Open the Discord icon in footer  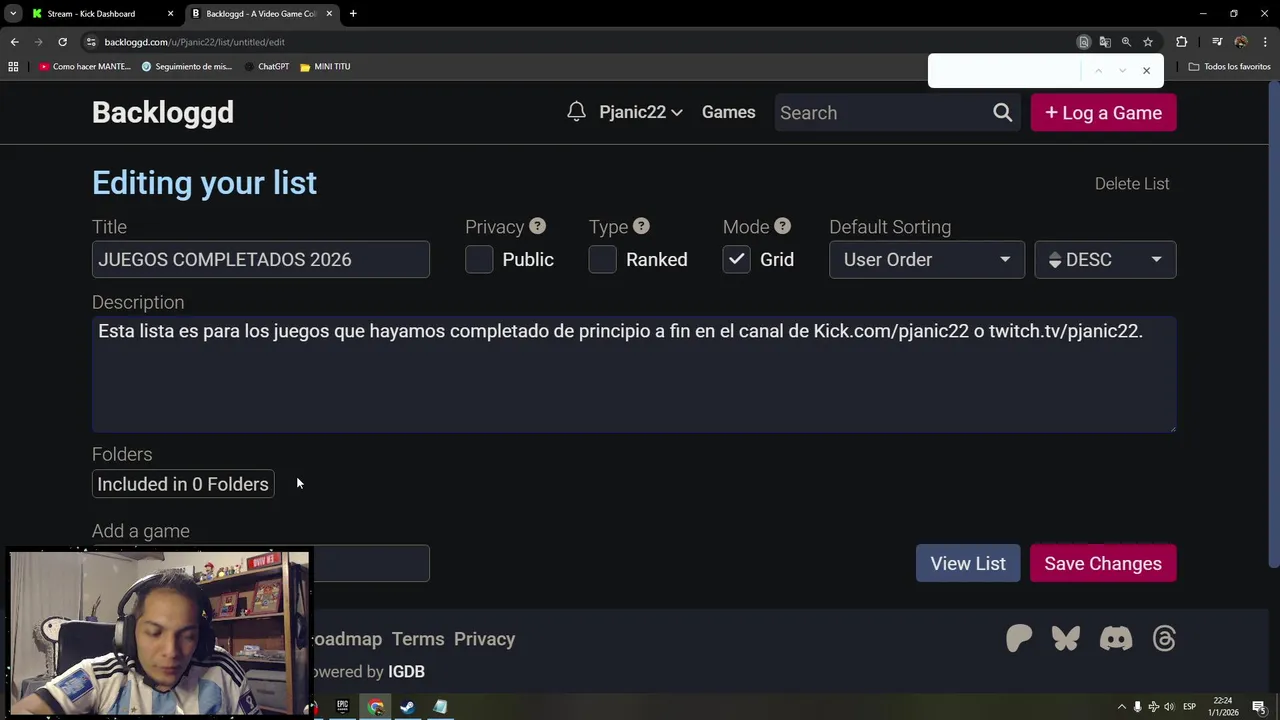[x=1116, y=638]
